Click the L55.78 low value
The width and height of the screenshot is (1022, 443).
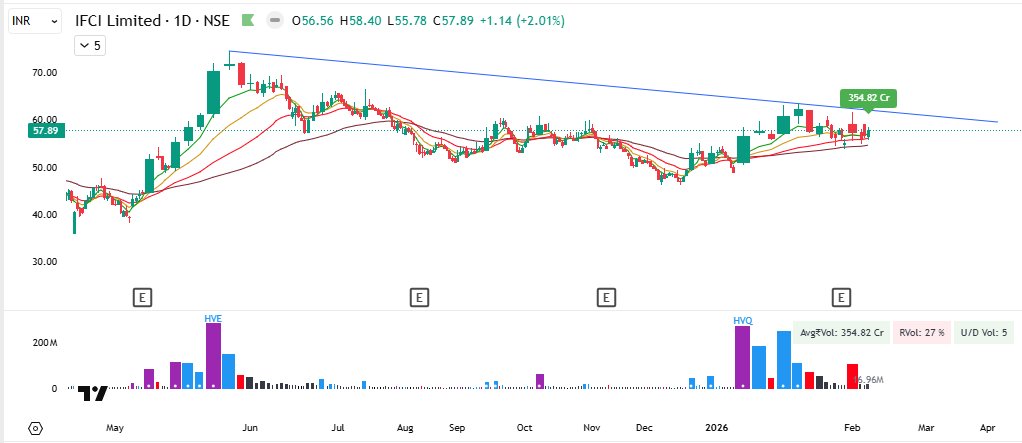[407, 21]
